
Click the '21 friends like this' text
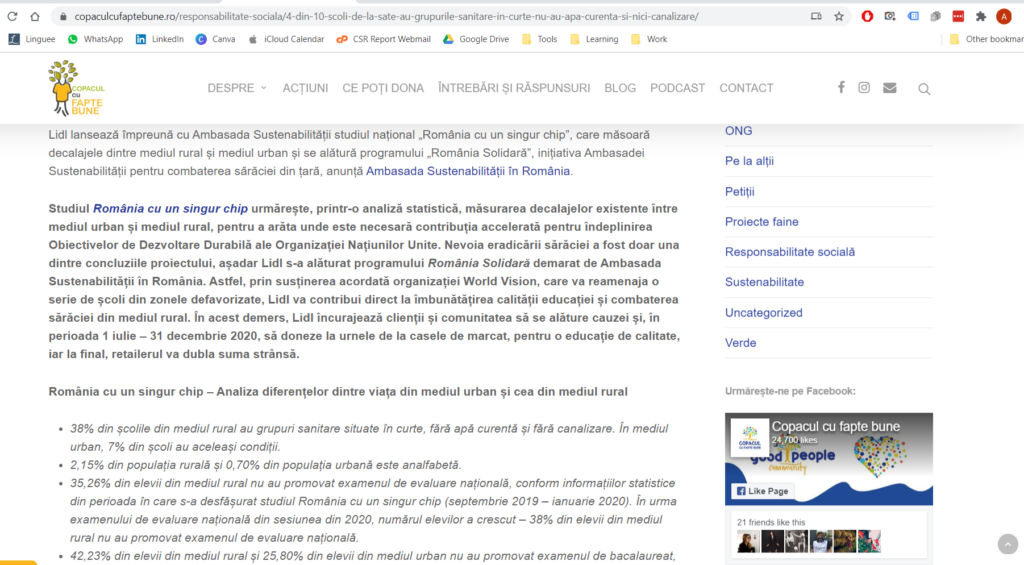[771, 523]
